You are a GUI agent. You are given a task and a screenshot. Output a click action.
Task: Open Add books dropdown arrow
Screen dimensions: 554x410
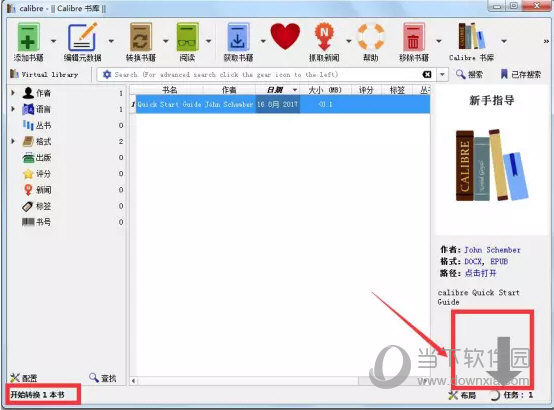point(53,41)
